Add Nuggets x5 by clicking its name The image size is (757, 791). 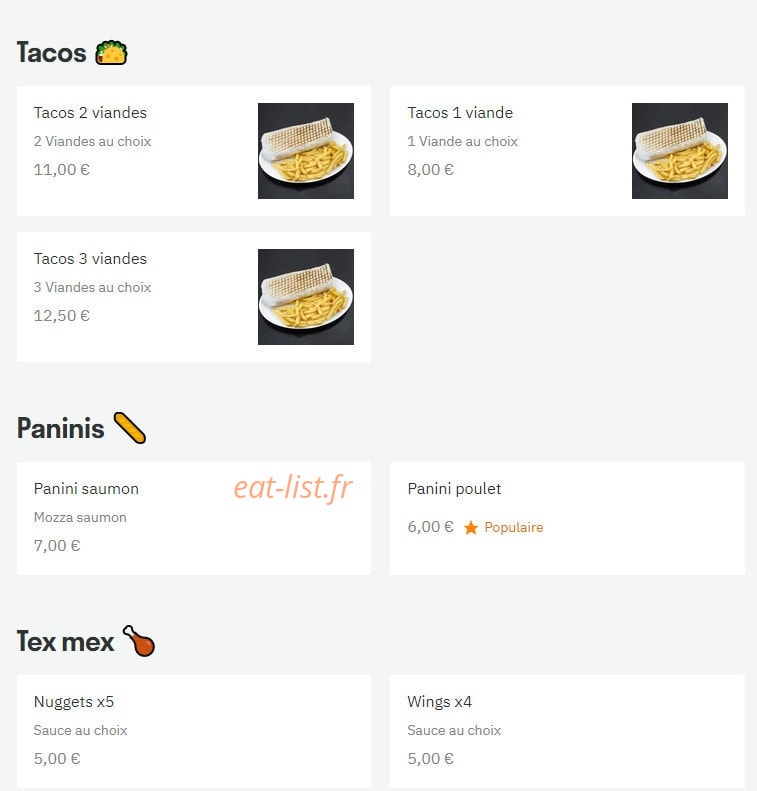(74, 702)
